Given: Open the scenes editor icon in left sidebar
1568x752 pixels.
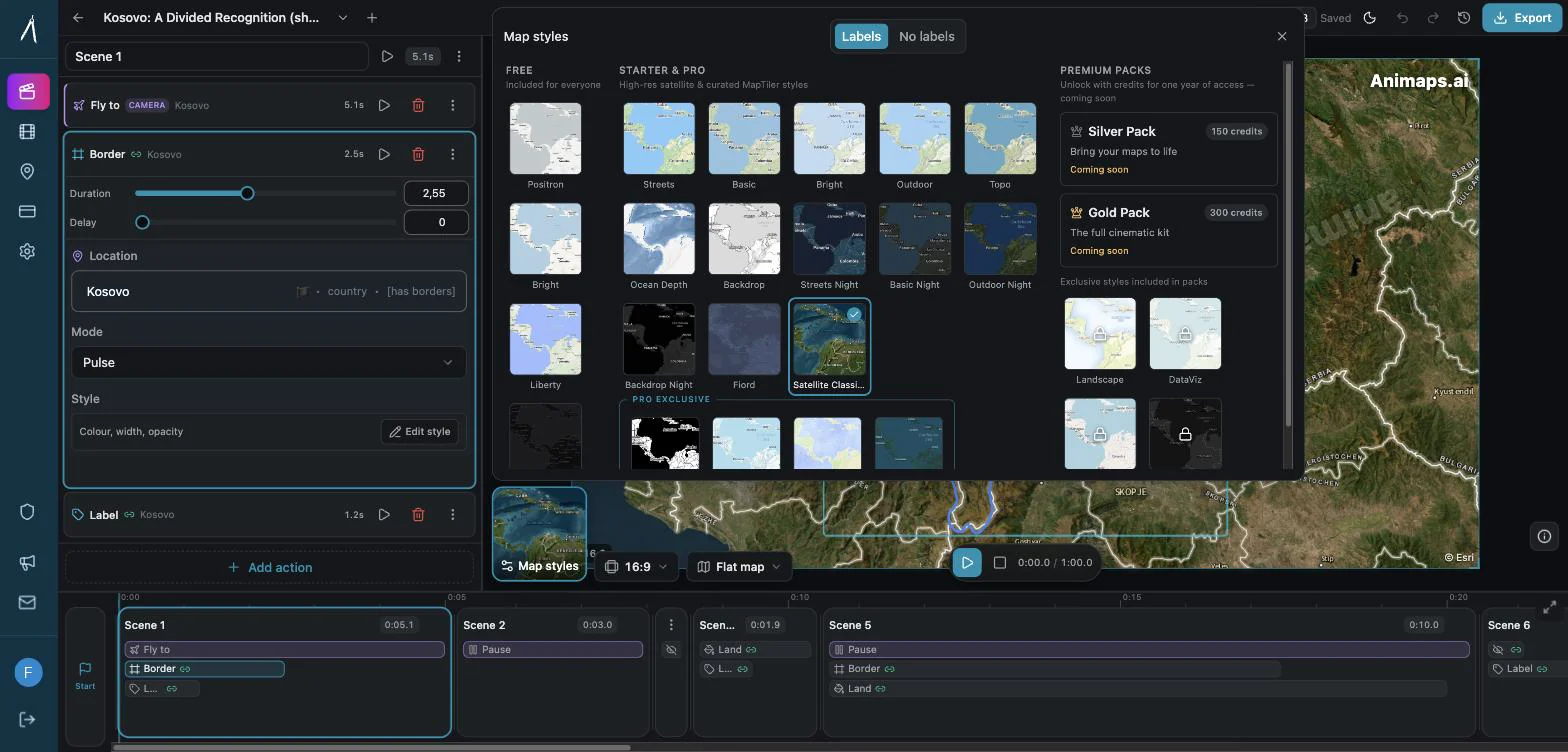Looking at the screenshot, I should 28,91.
